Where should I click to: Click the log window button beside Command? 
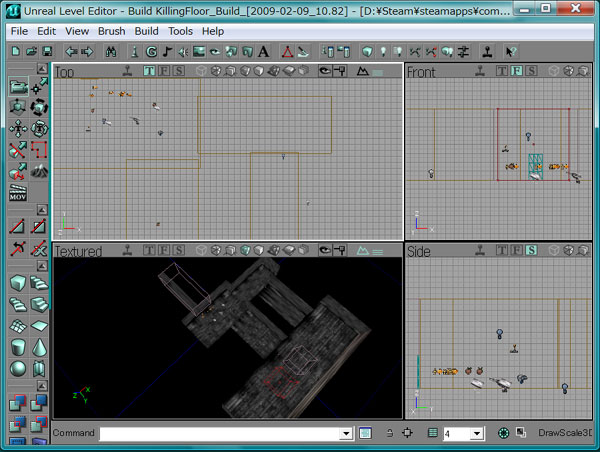365,433
